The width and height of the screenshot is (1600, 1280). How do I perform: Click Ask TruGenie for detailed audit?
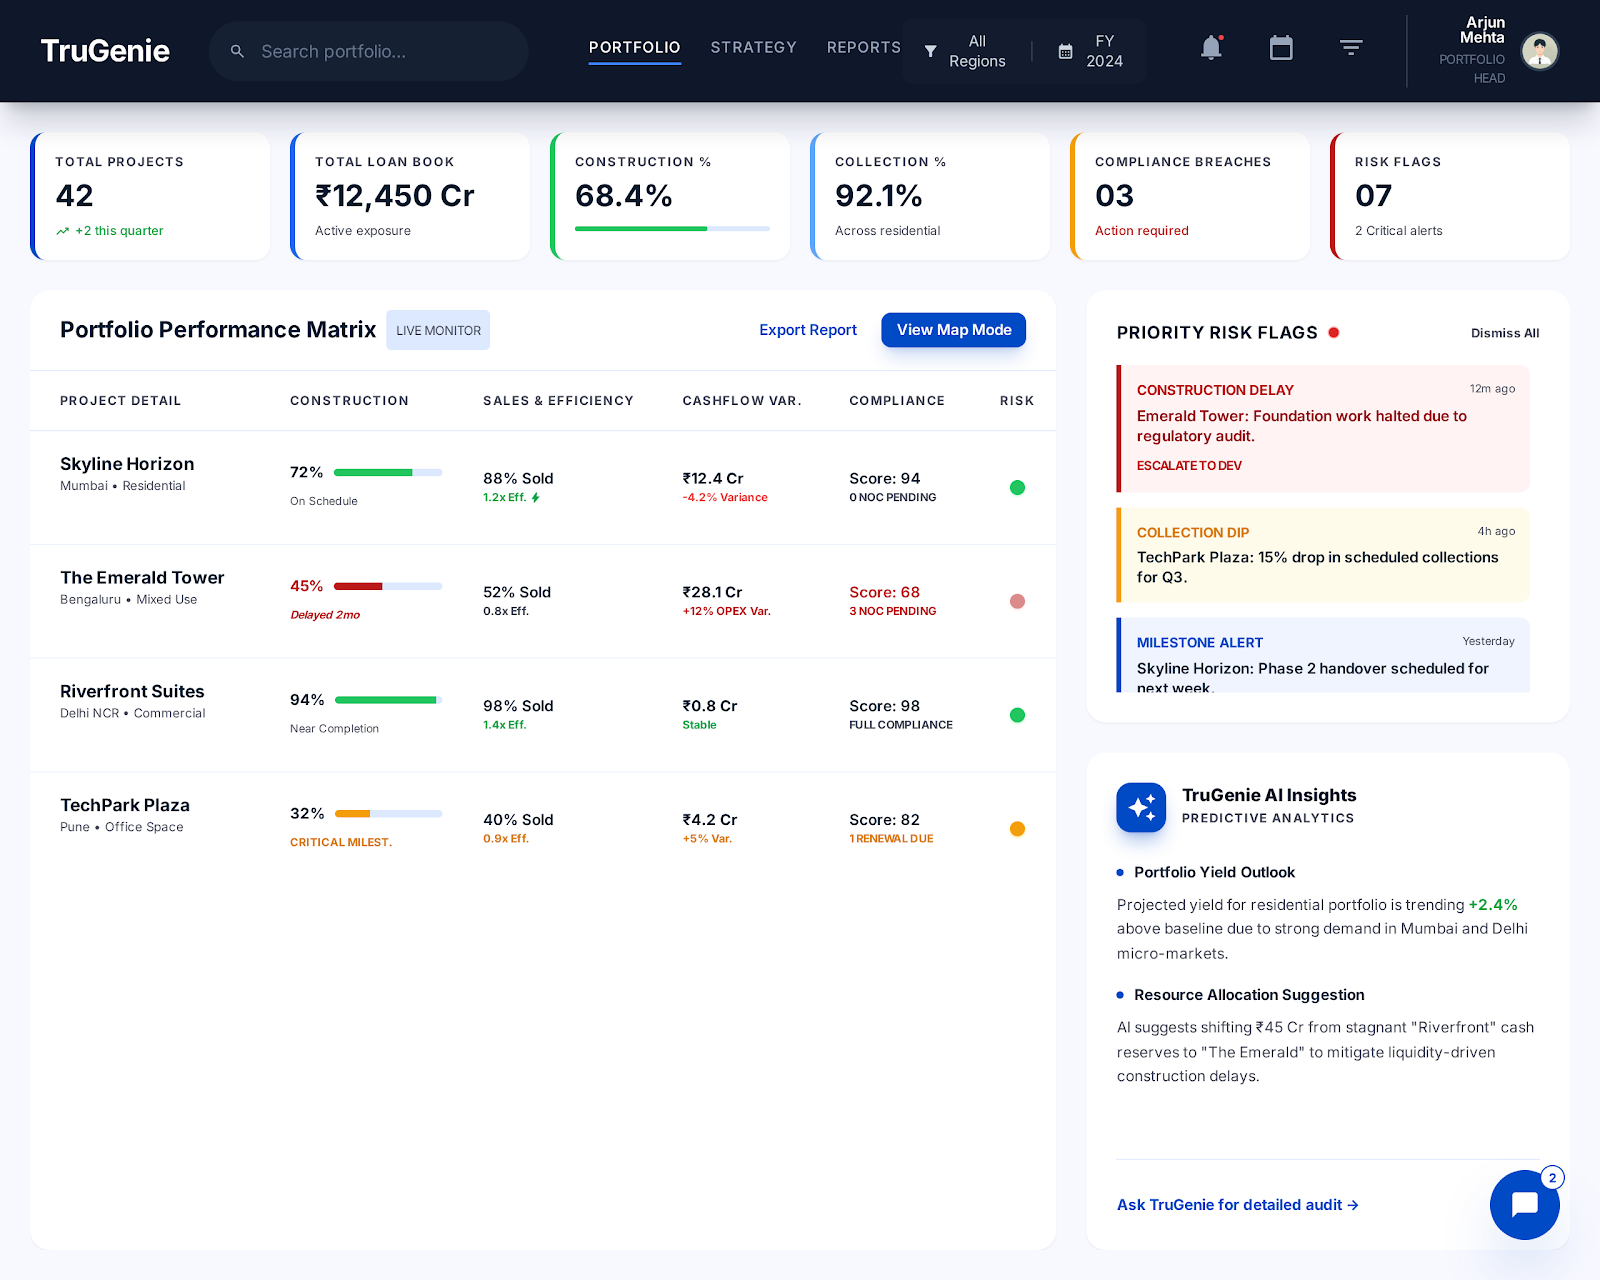(1237, 1205)
